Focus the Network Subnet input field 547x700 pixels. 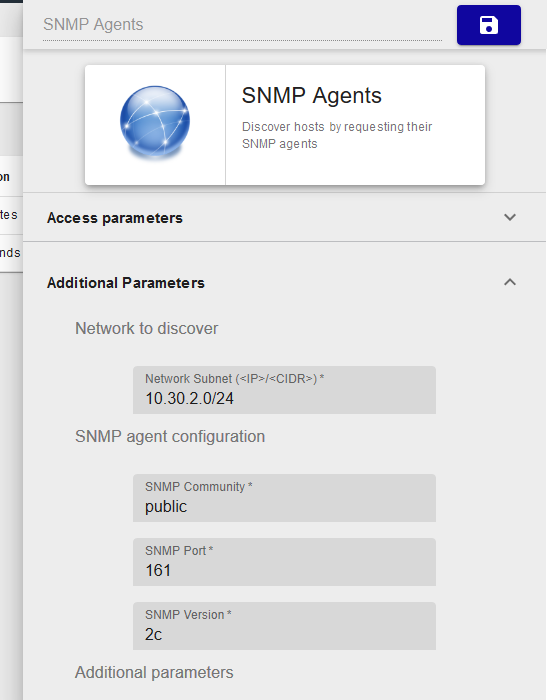(x=284, y=390)
